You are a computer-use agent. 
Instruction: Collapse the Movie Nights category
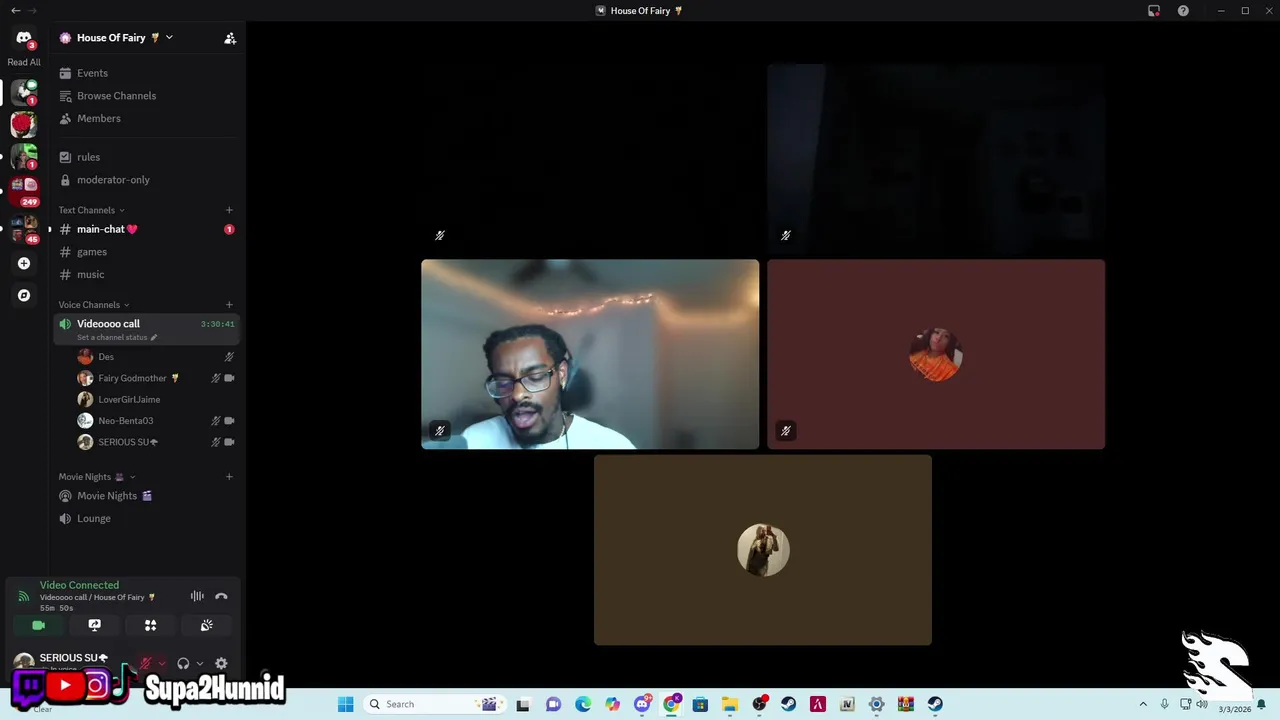coord(96,477)
